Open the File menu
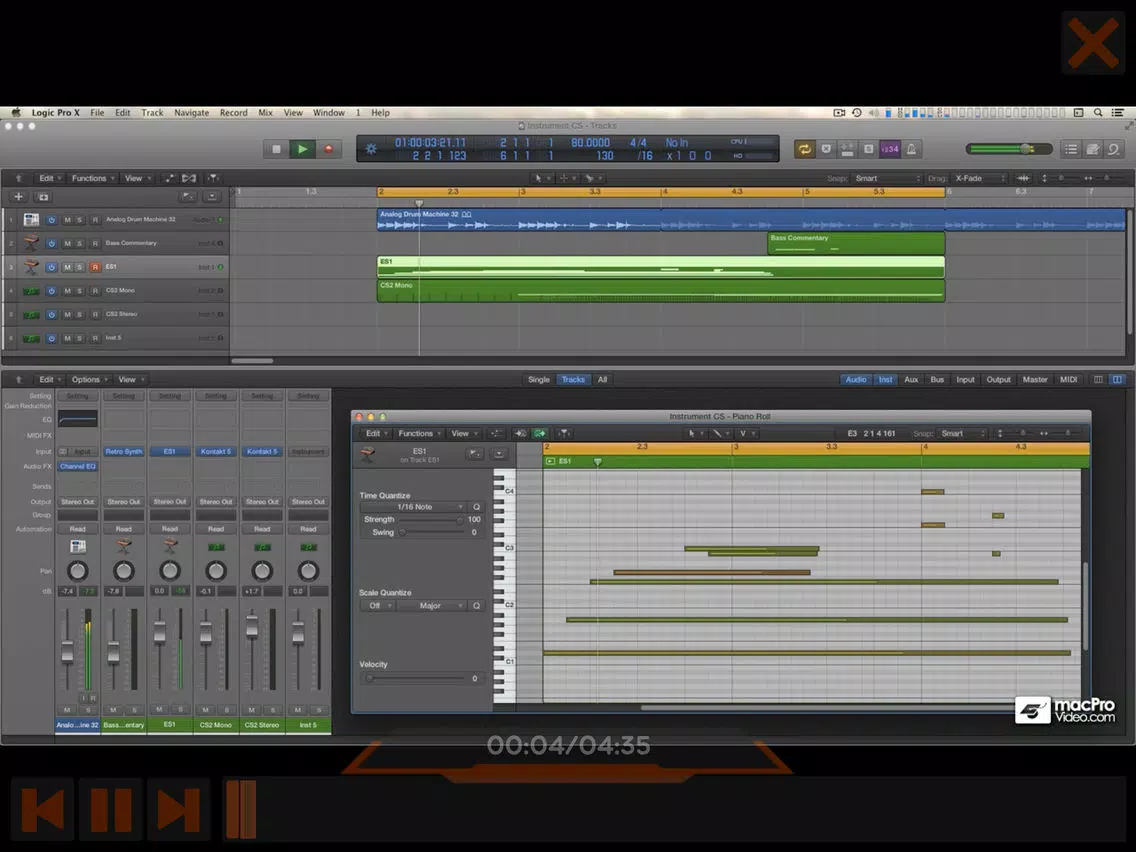The height and width of the screenshot is (852, 1136). [x=97, y=113]
